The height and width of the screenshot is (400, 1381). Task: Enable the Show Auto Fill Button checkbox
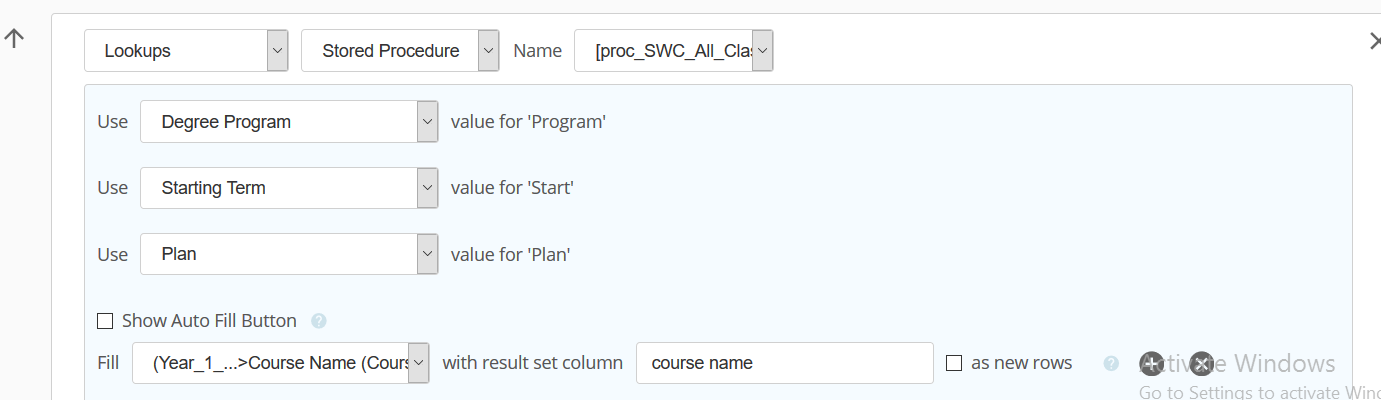point(105,321)
